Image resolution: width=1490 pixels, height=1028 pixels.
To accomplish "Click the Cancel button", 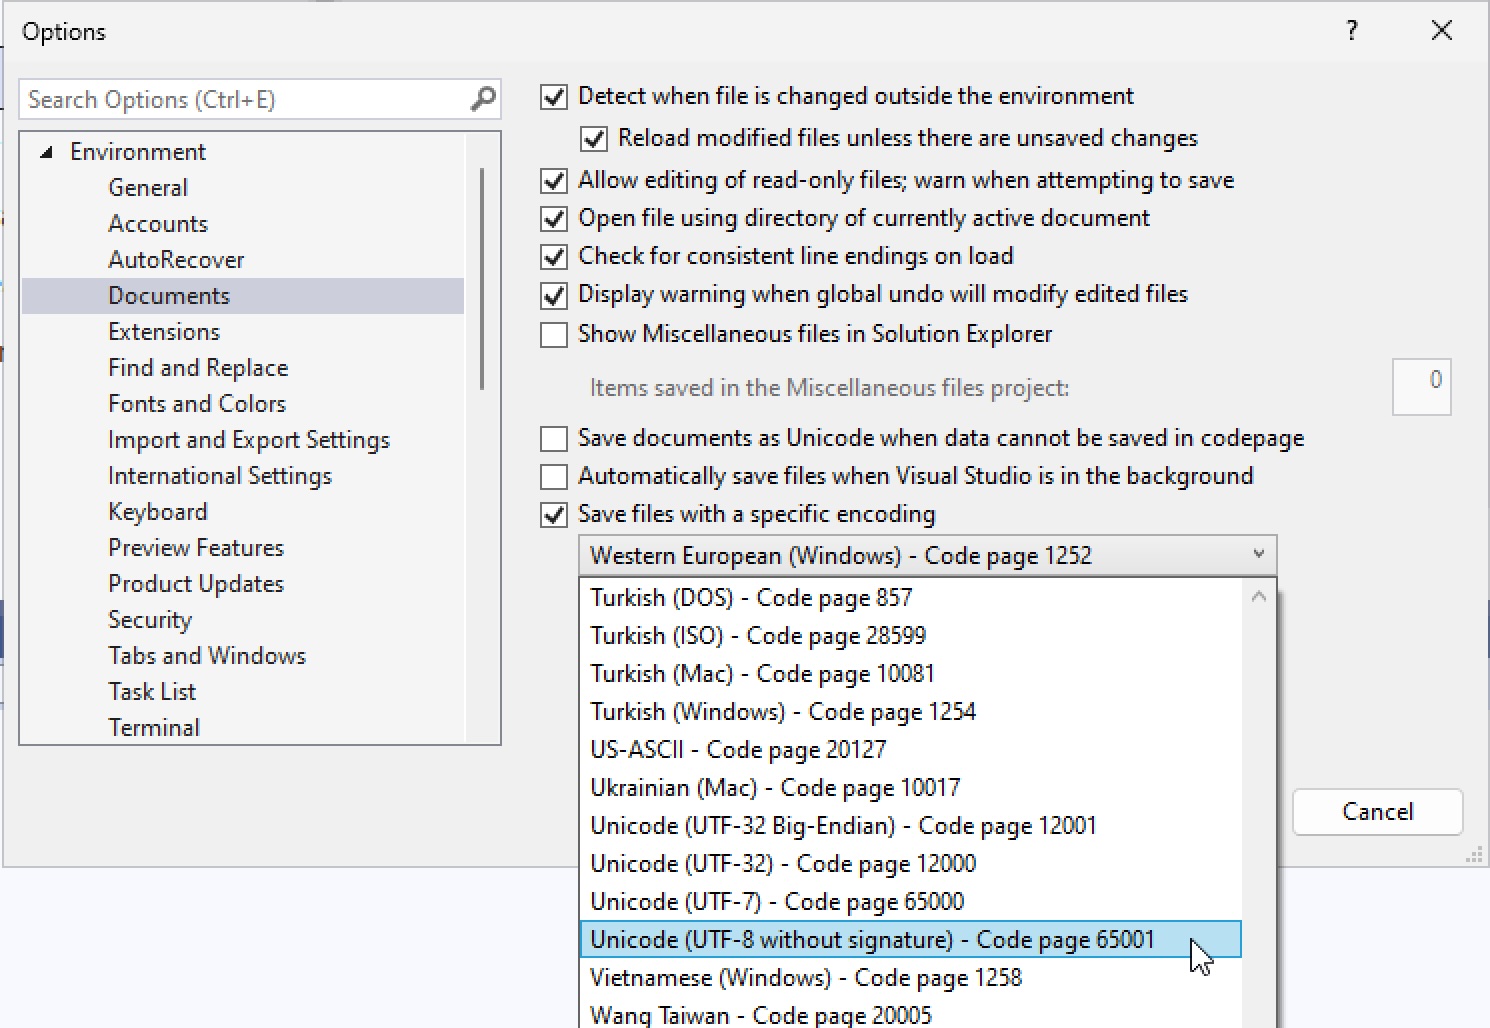I will [x=1377, y=811].
